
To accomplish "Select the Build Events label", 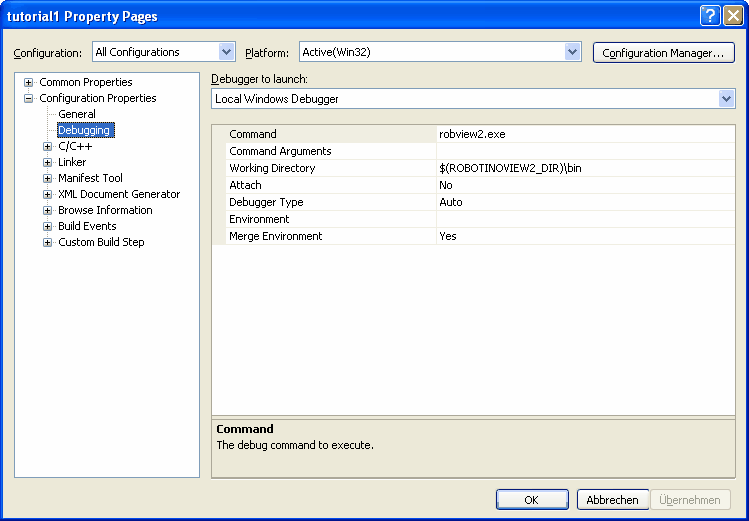I will [87, 226].
